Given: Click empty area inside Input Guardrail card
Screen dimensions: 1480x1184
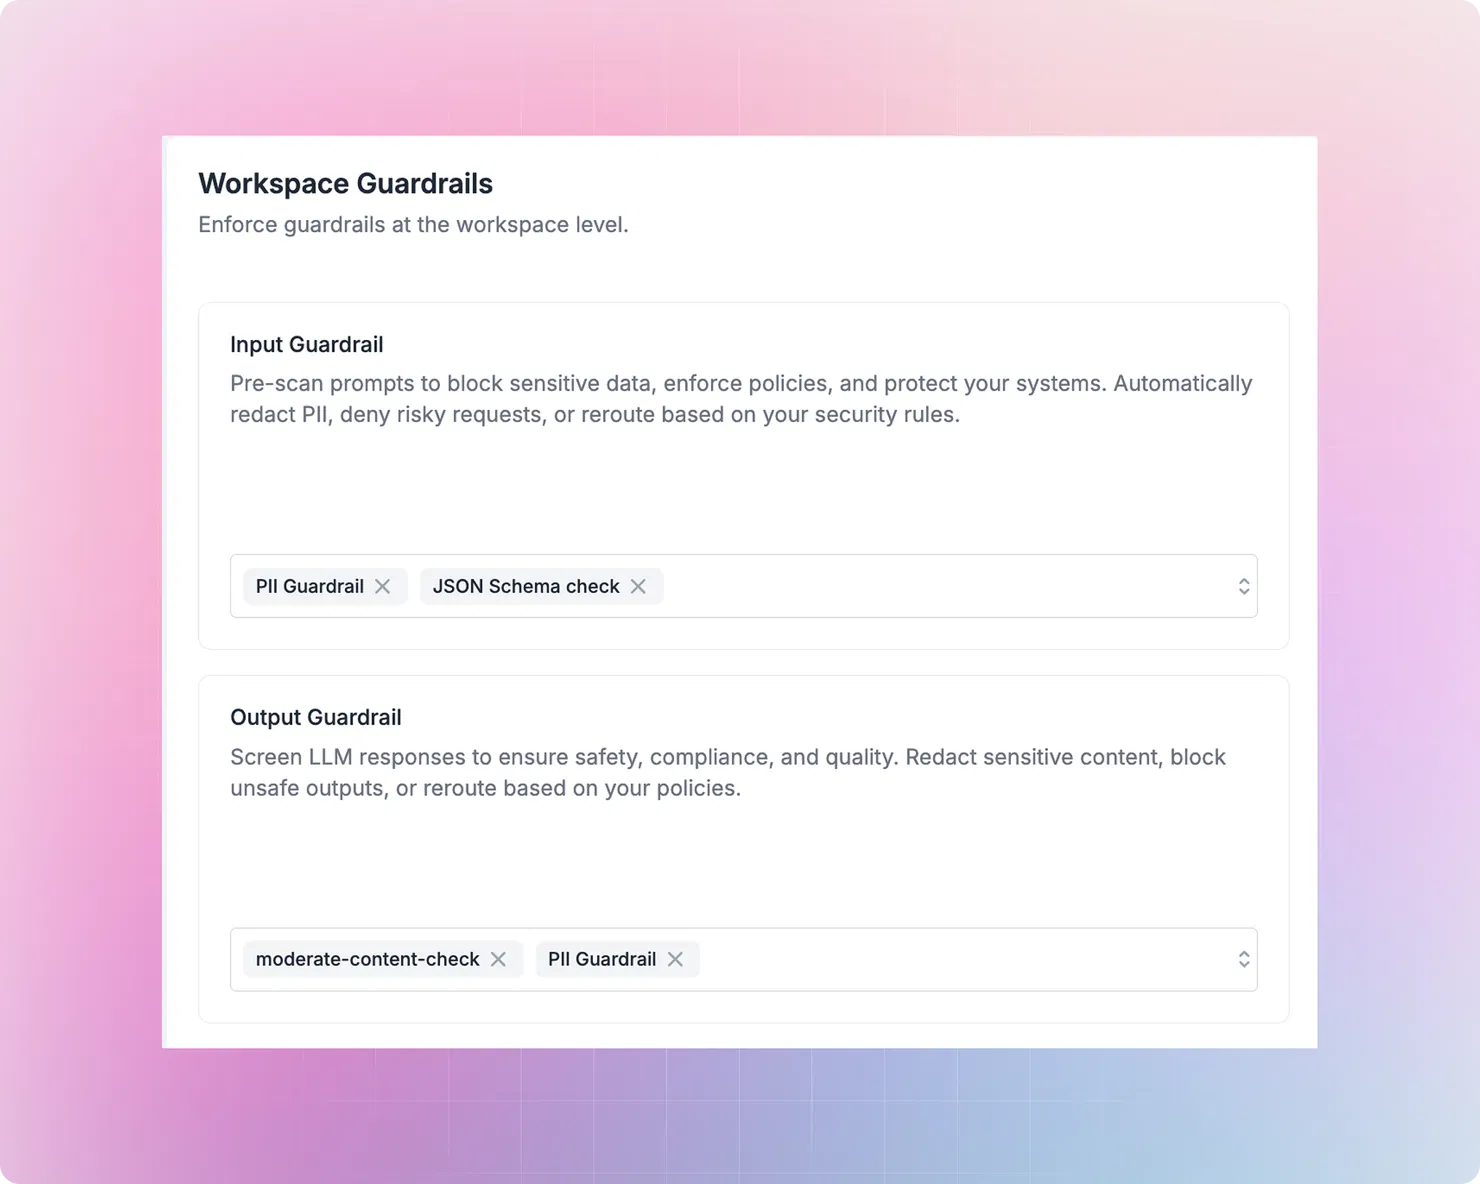Looking at the screenshot, I should 744,492.
